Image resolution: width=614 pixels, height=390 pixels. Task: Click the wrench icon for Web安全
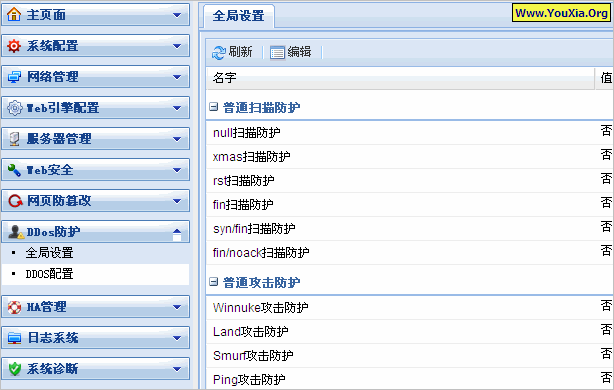pyautogui.click(x=14, y=170)
